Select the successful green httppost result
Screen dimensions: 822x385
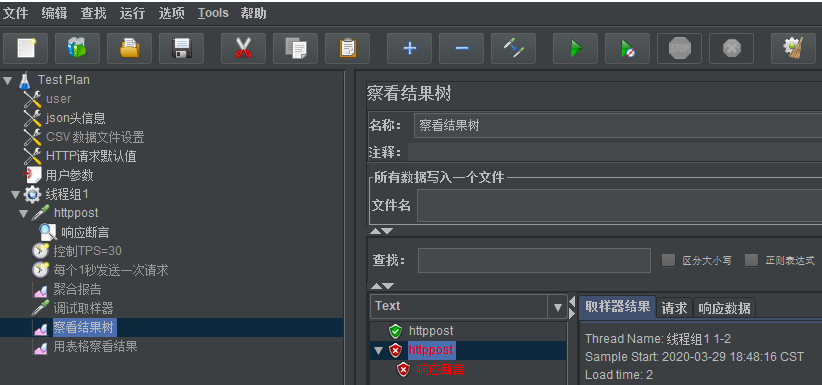tap(431, 331)
